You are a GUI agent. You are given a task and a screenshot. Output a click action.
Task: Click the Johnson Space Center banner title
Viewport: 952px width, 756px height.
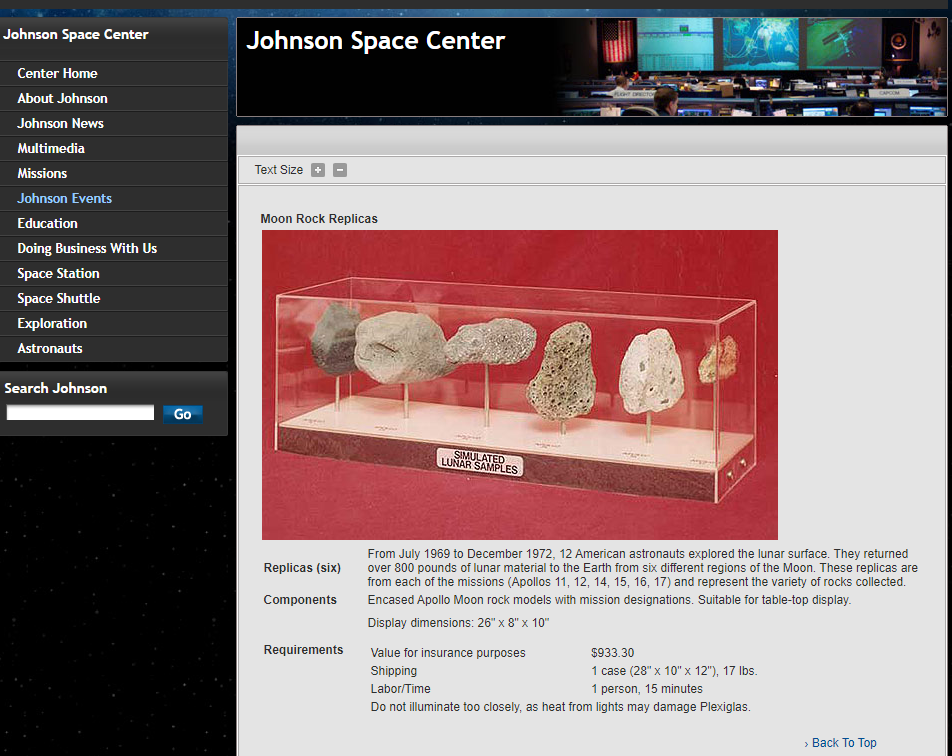[x=375, y=41]
